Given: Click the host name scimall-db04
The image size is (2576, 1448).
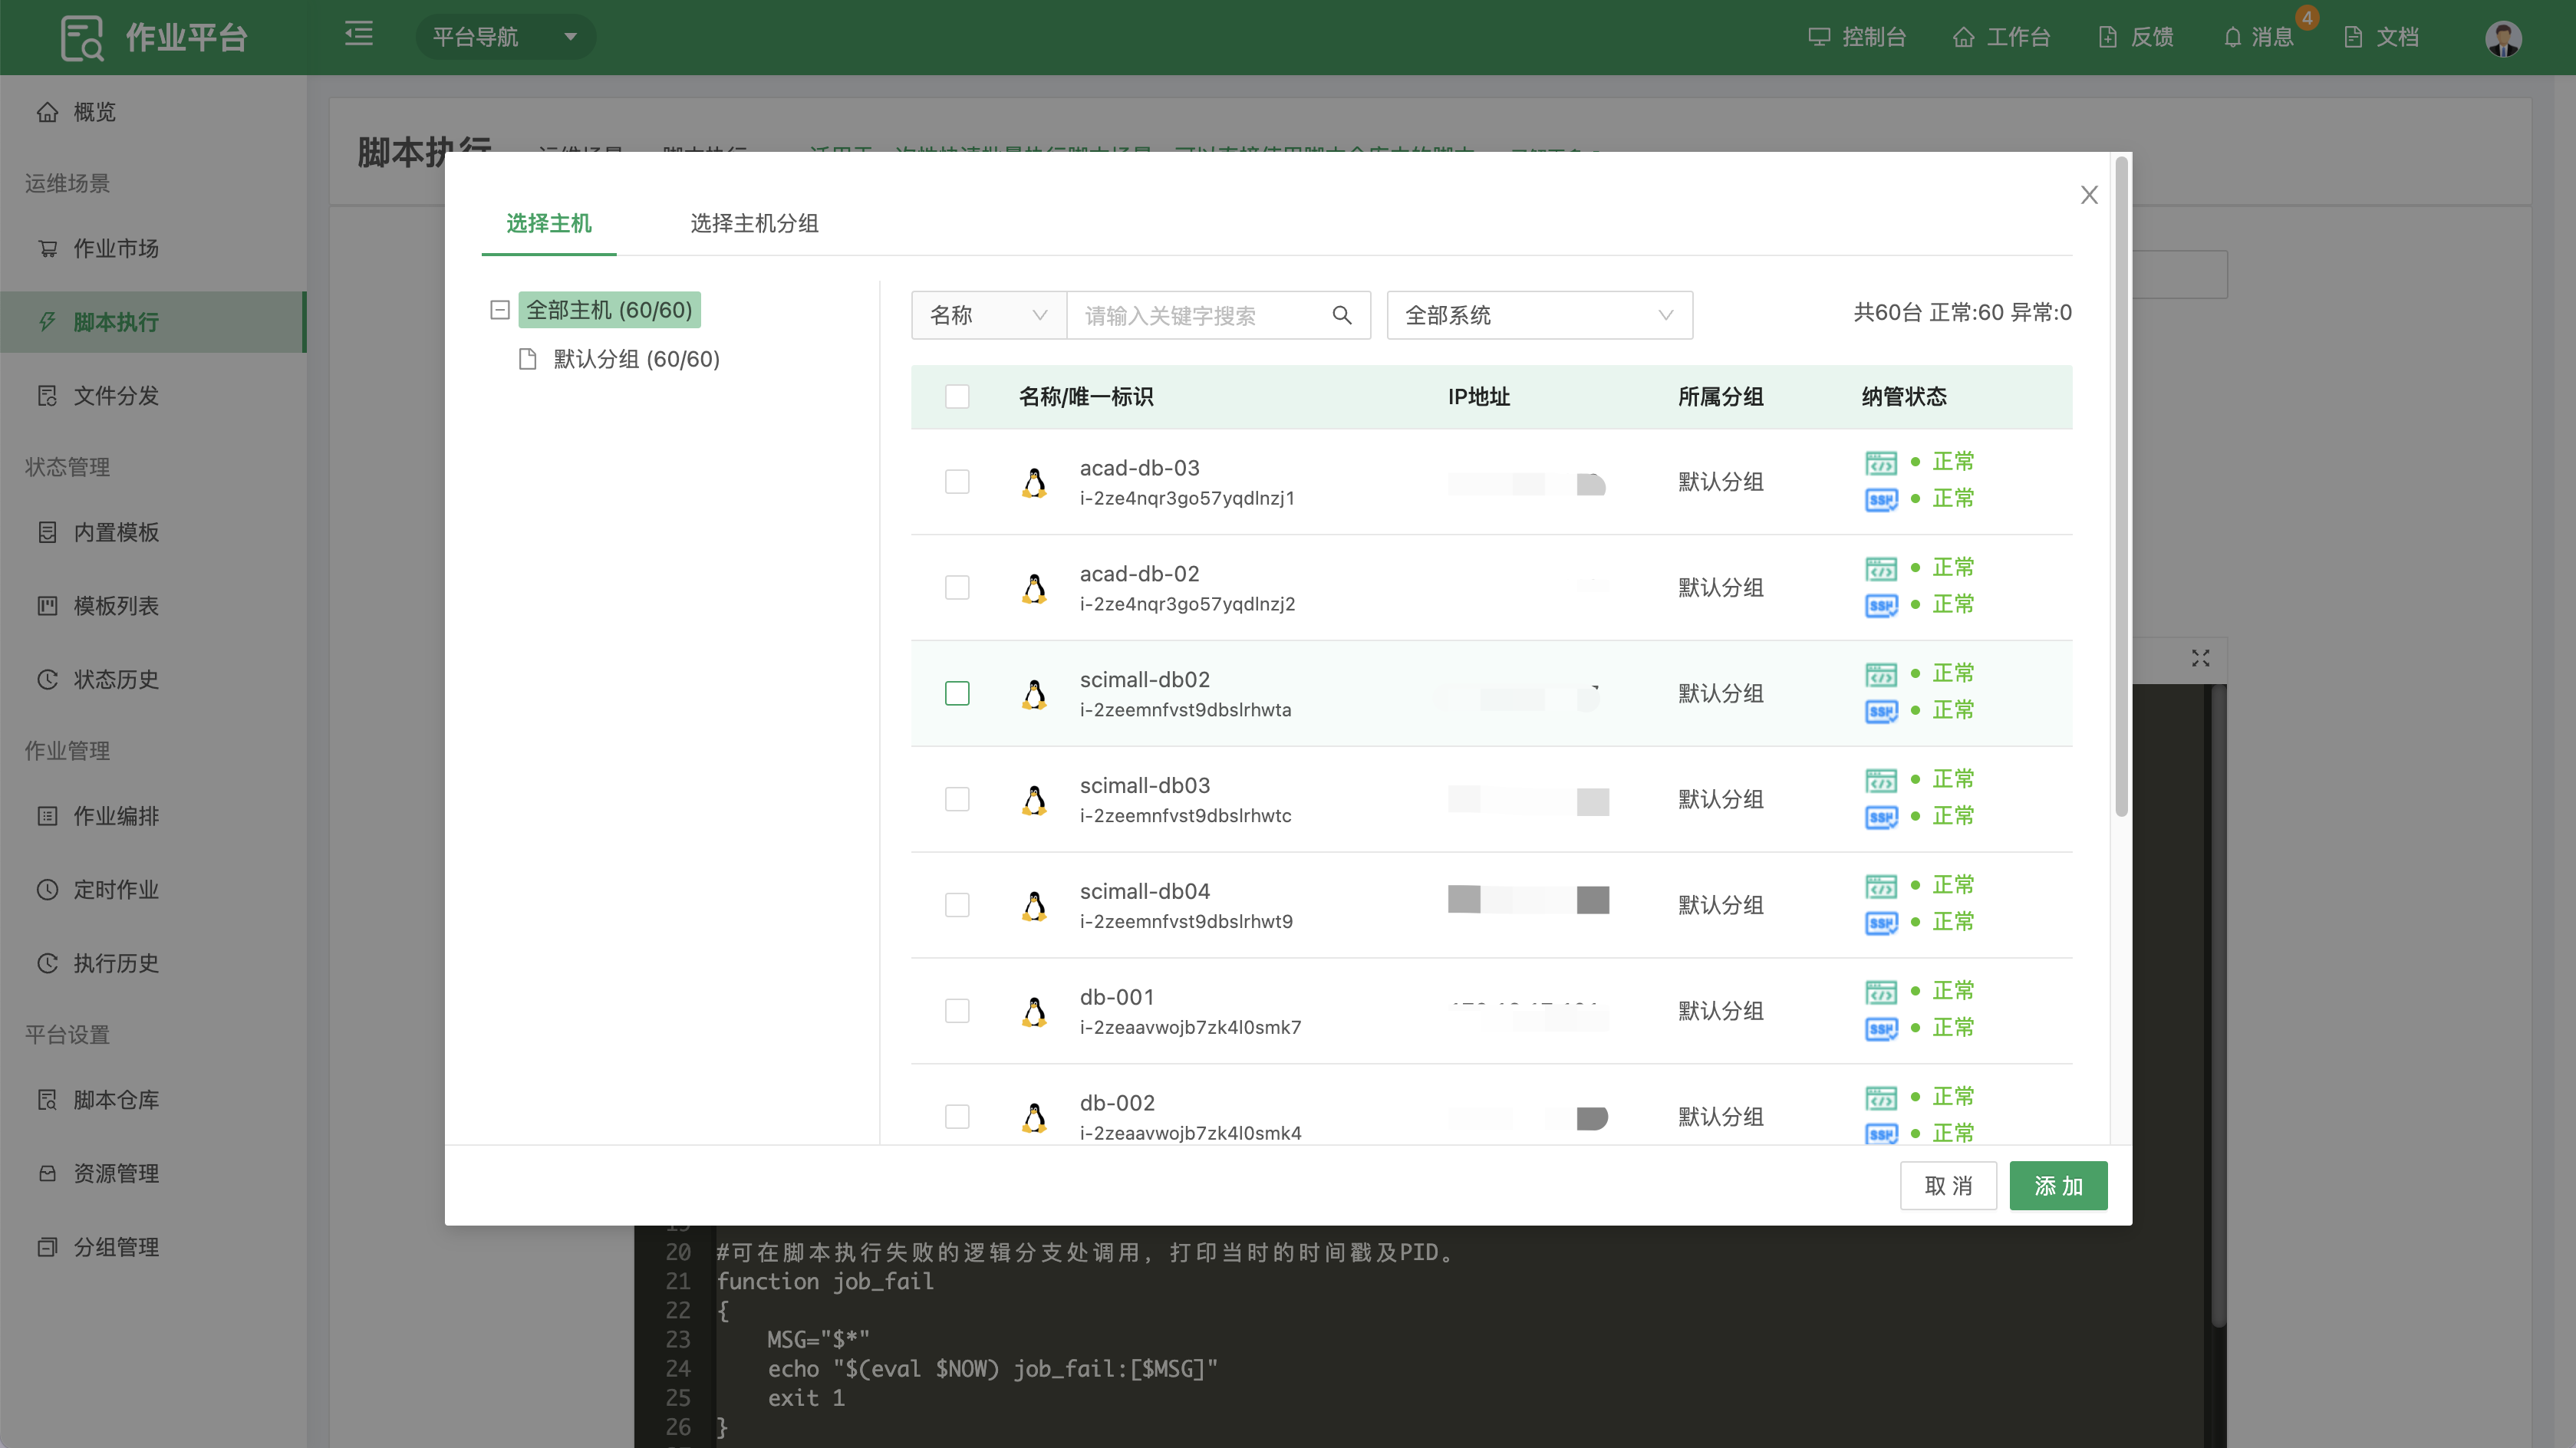Looking at the screenshot, I should [1144, 891].
